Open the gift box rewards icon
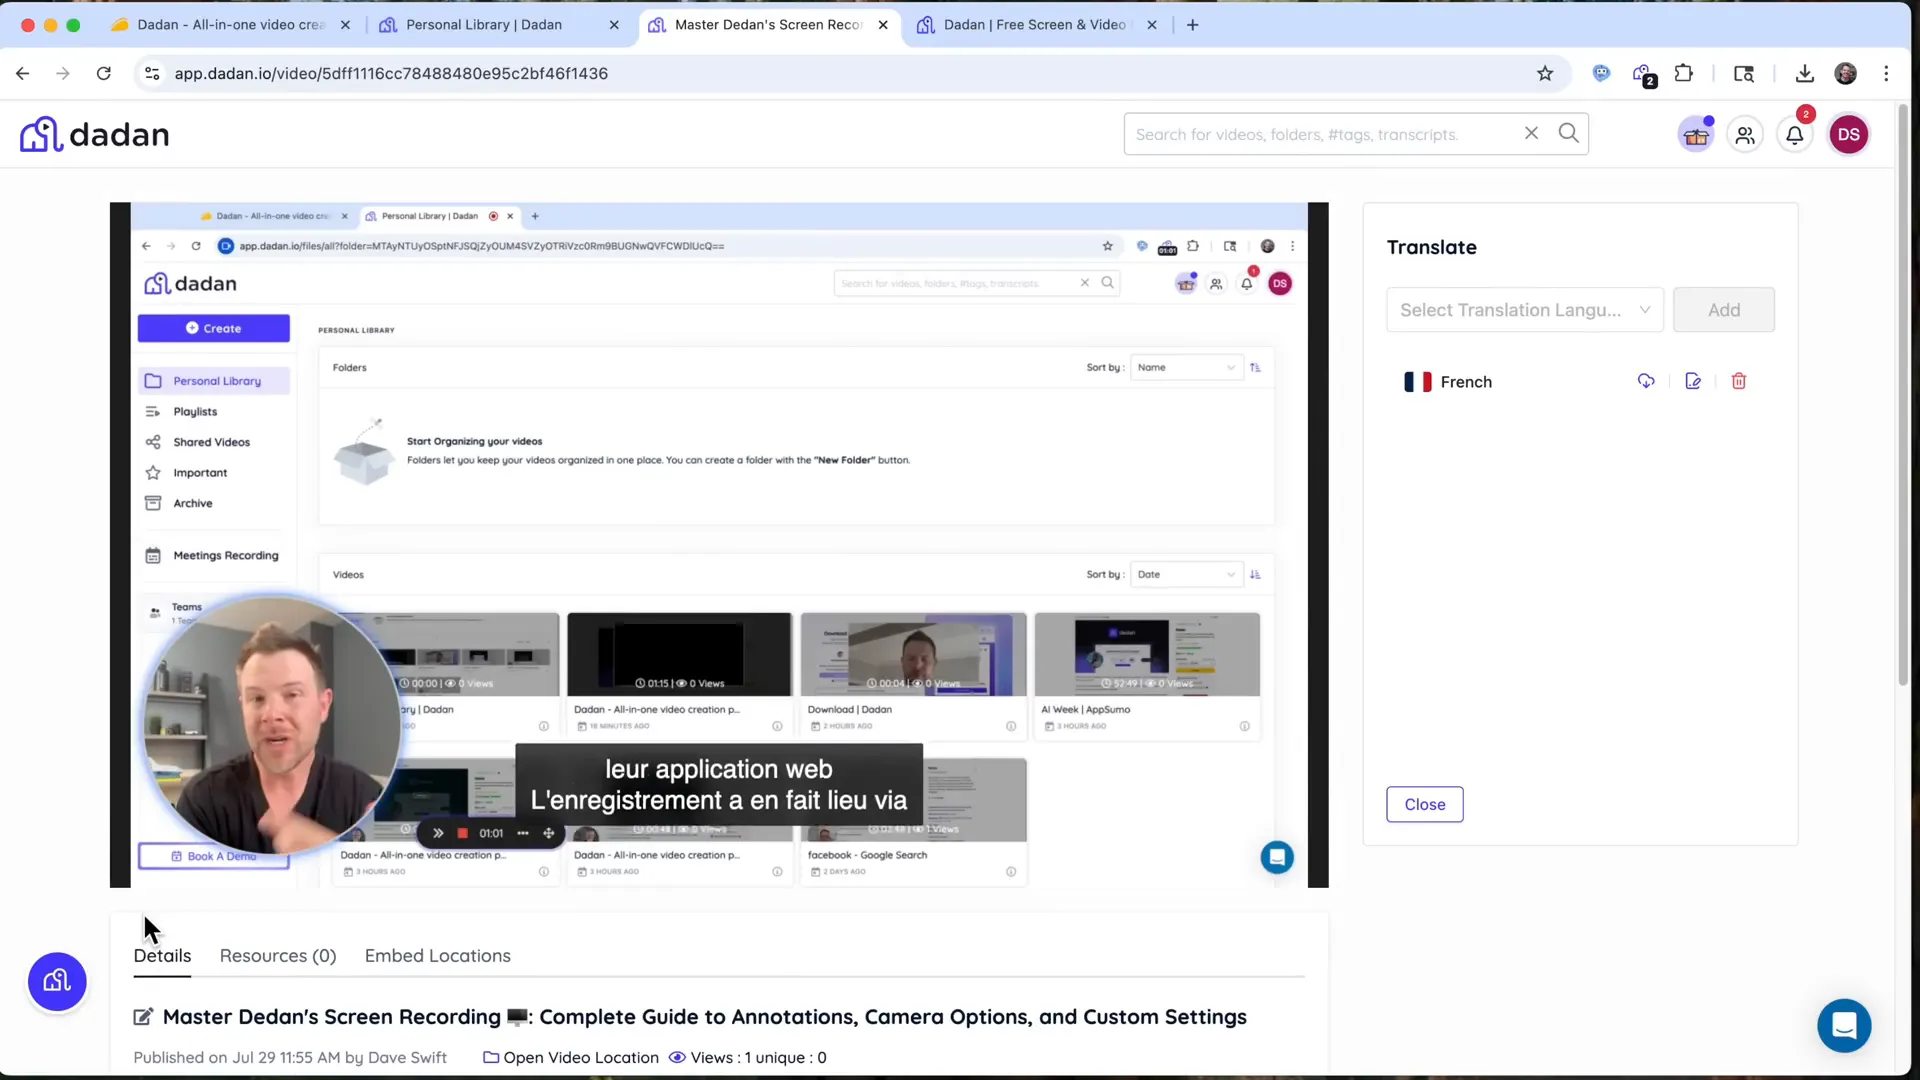The width and height of the screenshot is (1920, 1080). click(x=1696, y=135)
